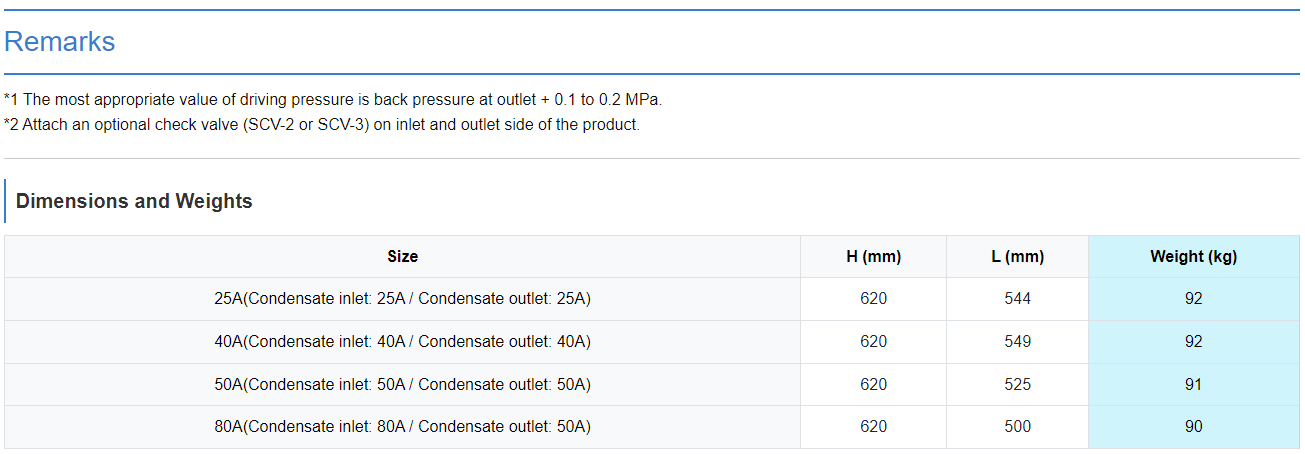Click the weight cell showing 91
The image size is (1305, 454).
coord(1193,385)
